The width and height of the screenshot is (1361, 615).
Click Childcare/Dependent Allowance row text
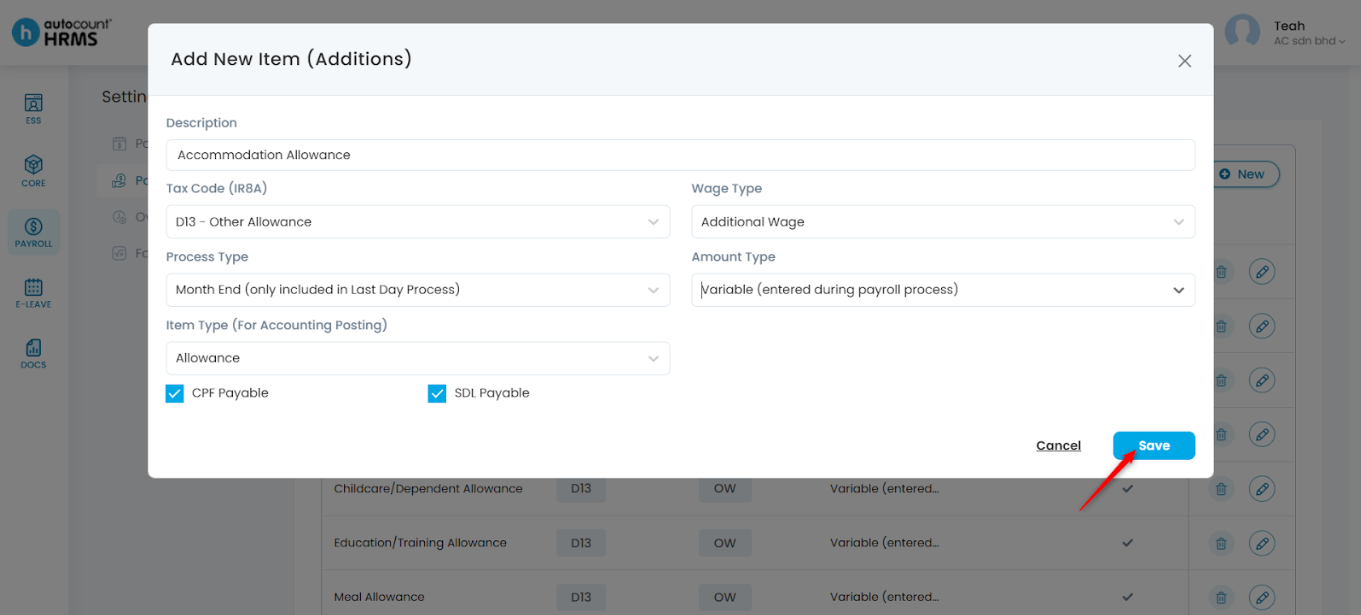click(x=428, y=489)
